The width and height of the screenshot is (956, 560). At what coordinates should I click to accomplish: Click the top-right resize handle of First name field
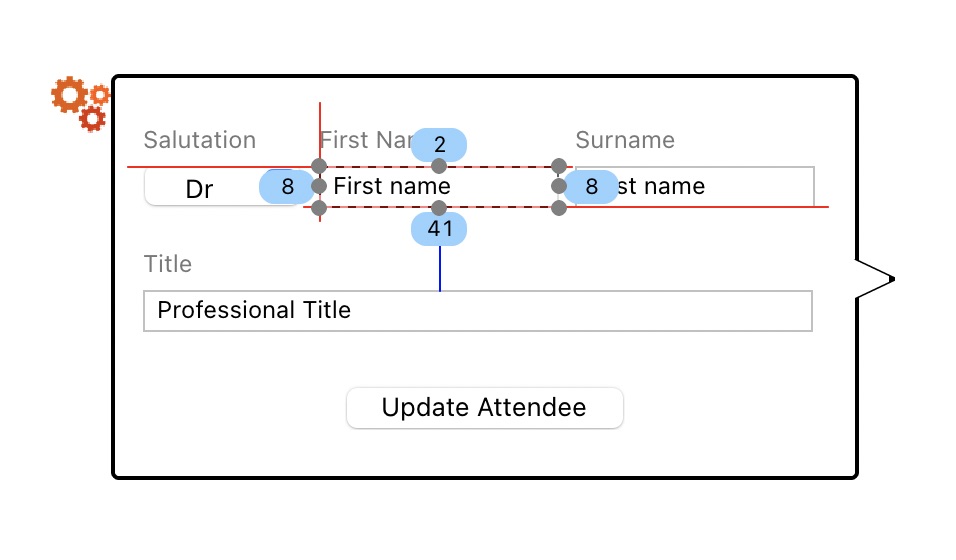pos(559,165)
